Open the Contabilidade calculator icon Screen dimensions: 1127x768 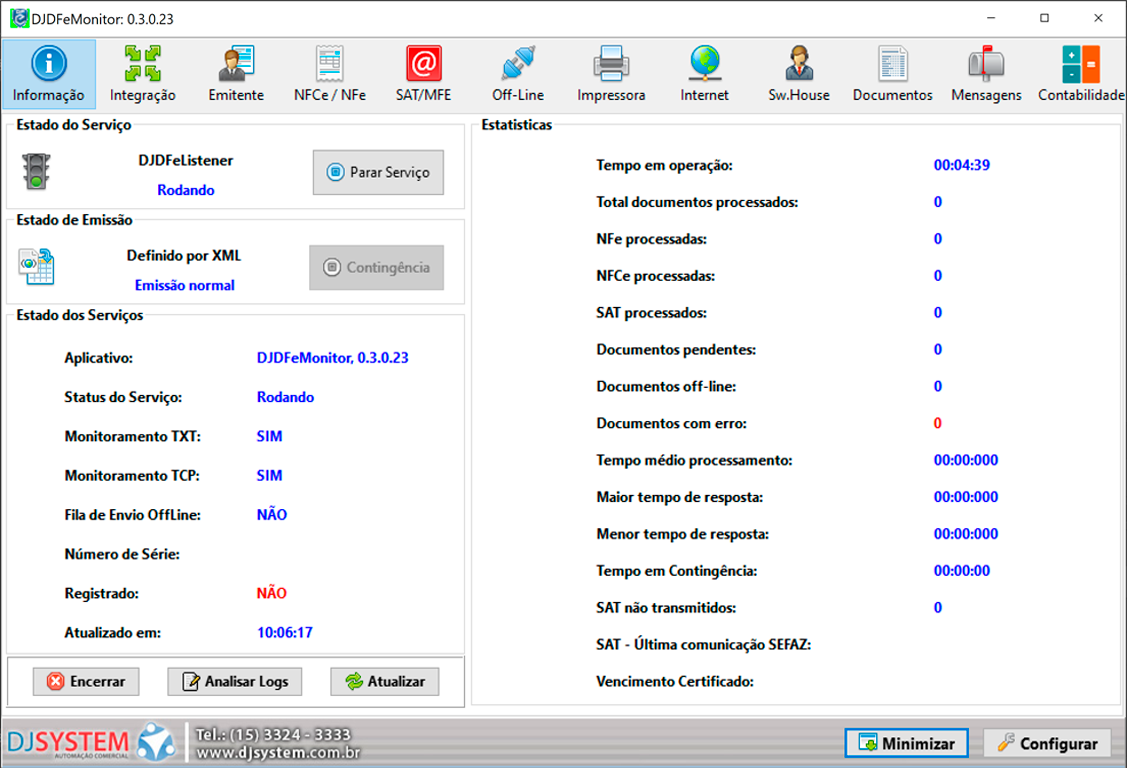tap(1080, 74)
